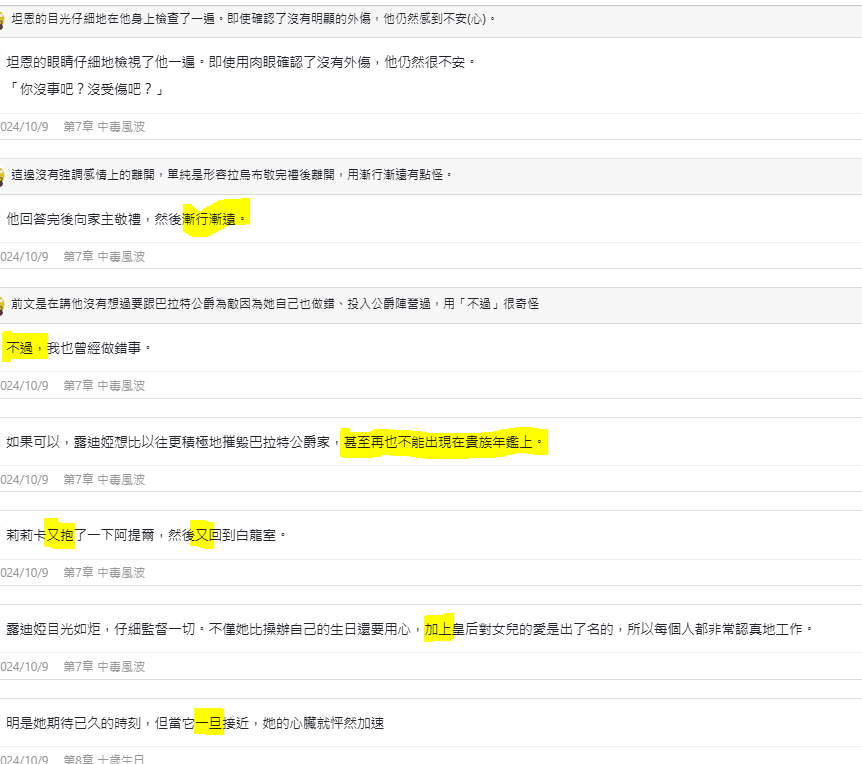Click the highlighted phrase '甚至再也不能出現在貴族年鑑上'
Screen dimensions: 862x764
[438, 442]
